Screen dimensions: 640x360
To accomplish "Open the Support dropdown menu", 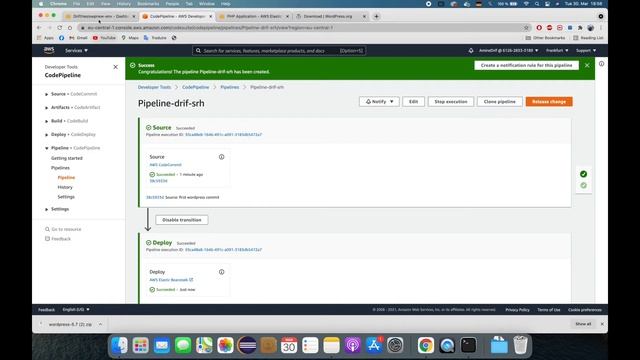I will coord(586,51).
